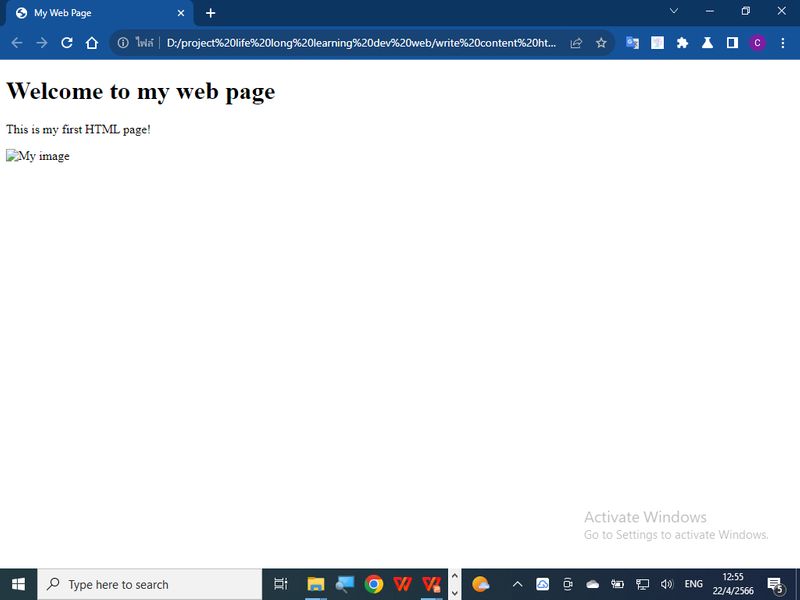
Task: Open a new browser tab
Action: tap(210, 13)
